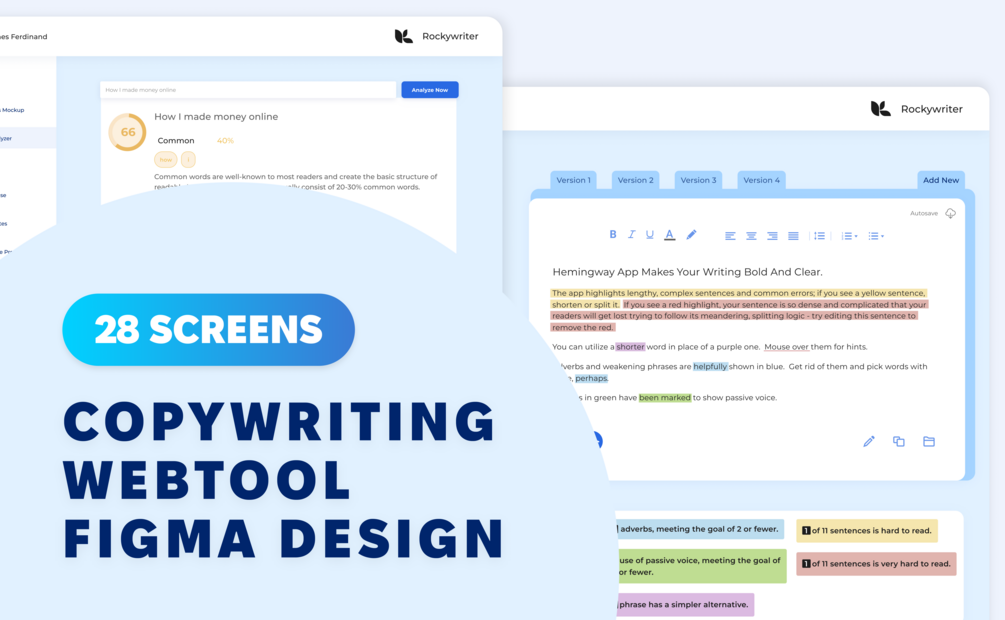Screen dimensions: 1005x620
Task: Click the 'Ferdinand' user name in header
Action: click(x=28, y=37)
